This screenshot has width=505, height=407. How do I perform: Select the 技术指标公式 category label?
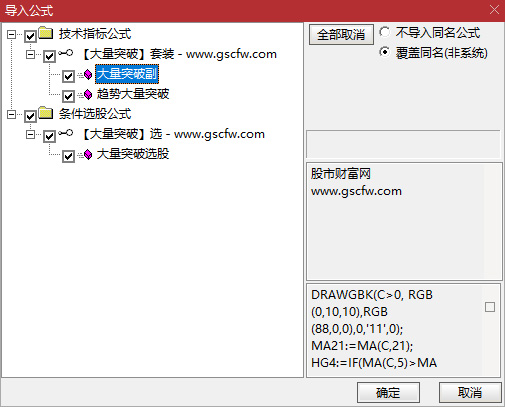click(x=95, y=34)
